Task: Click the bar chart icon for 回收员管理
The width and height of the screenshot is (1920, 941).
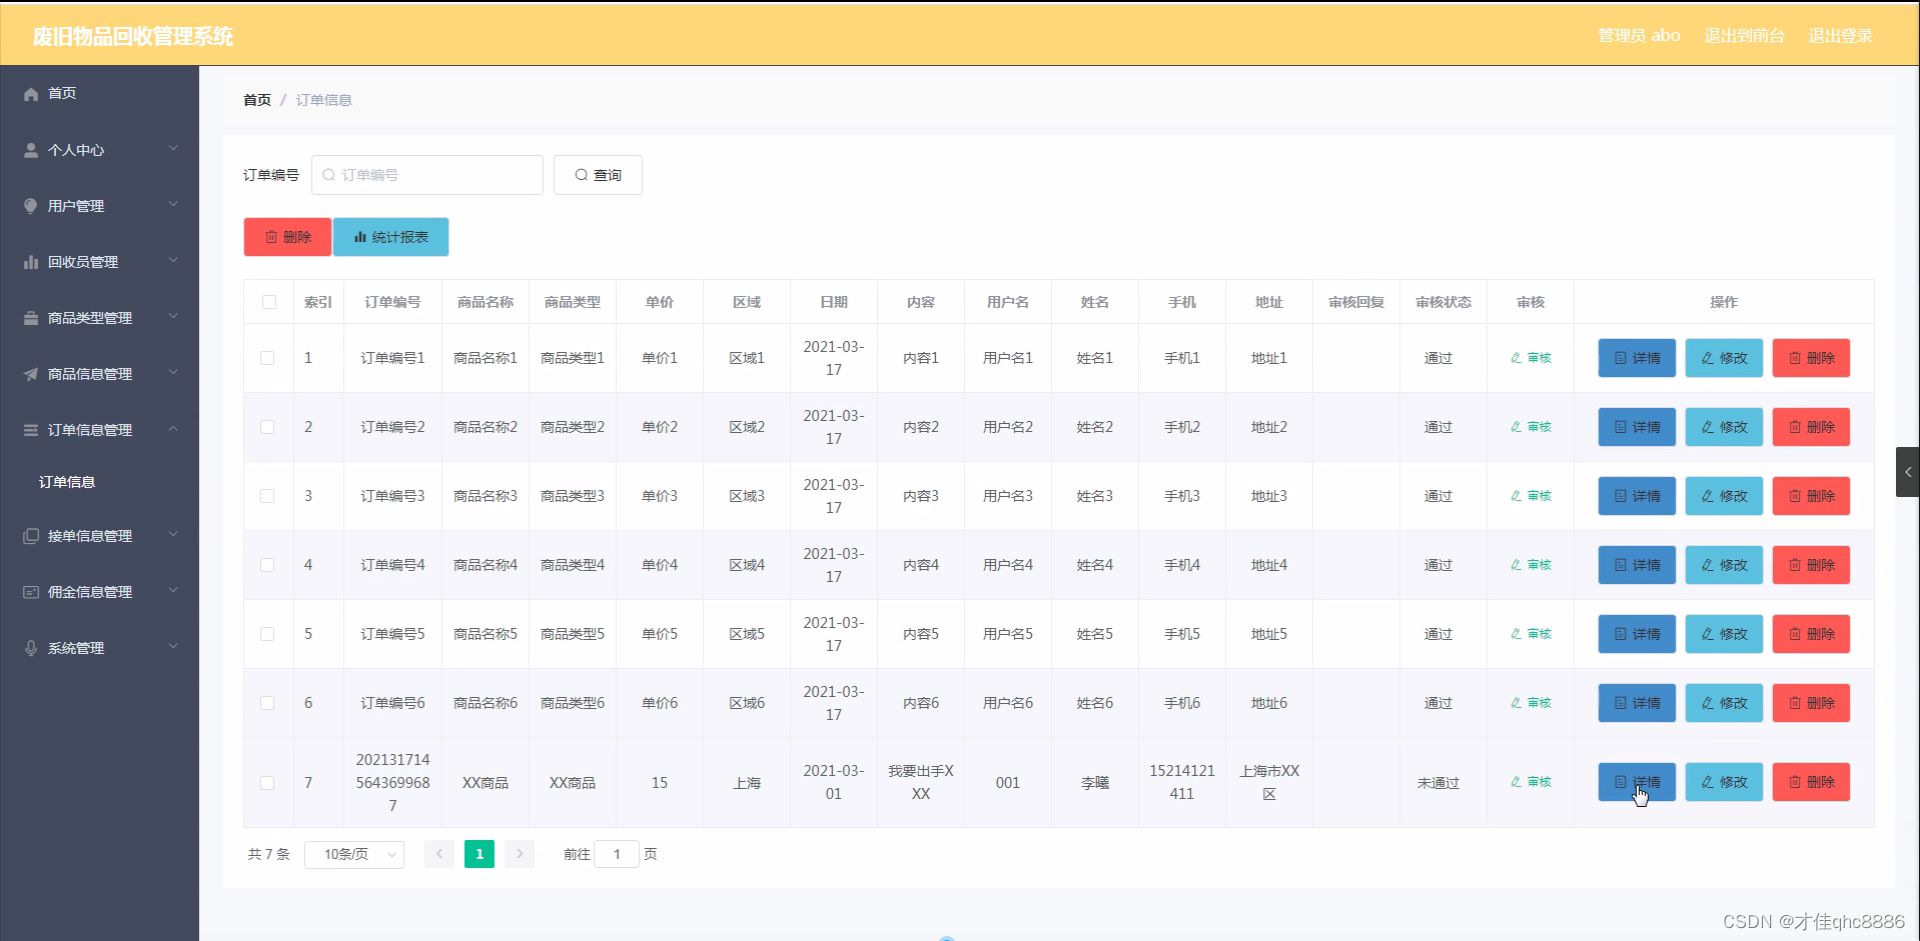Action: tap(31, 262)
